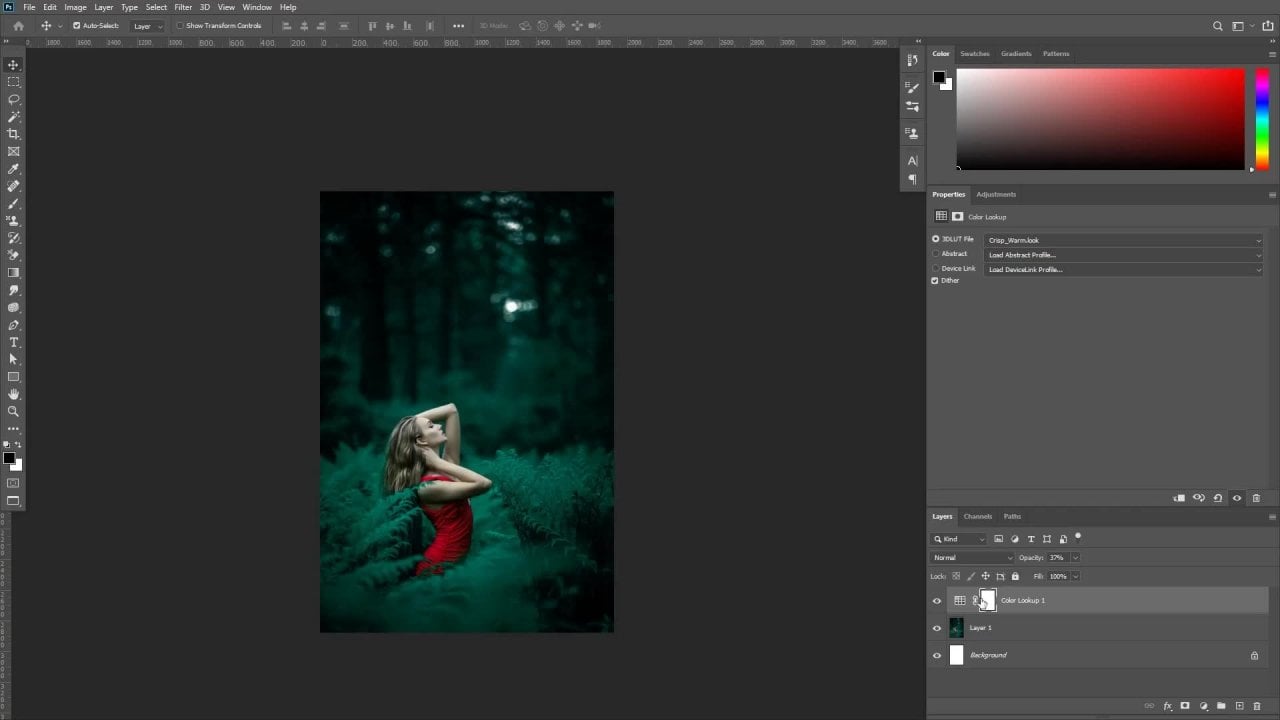Uncheck the Dither checkbox
Screen dimensions: 1280x720
934,280
